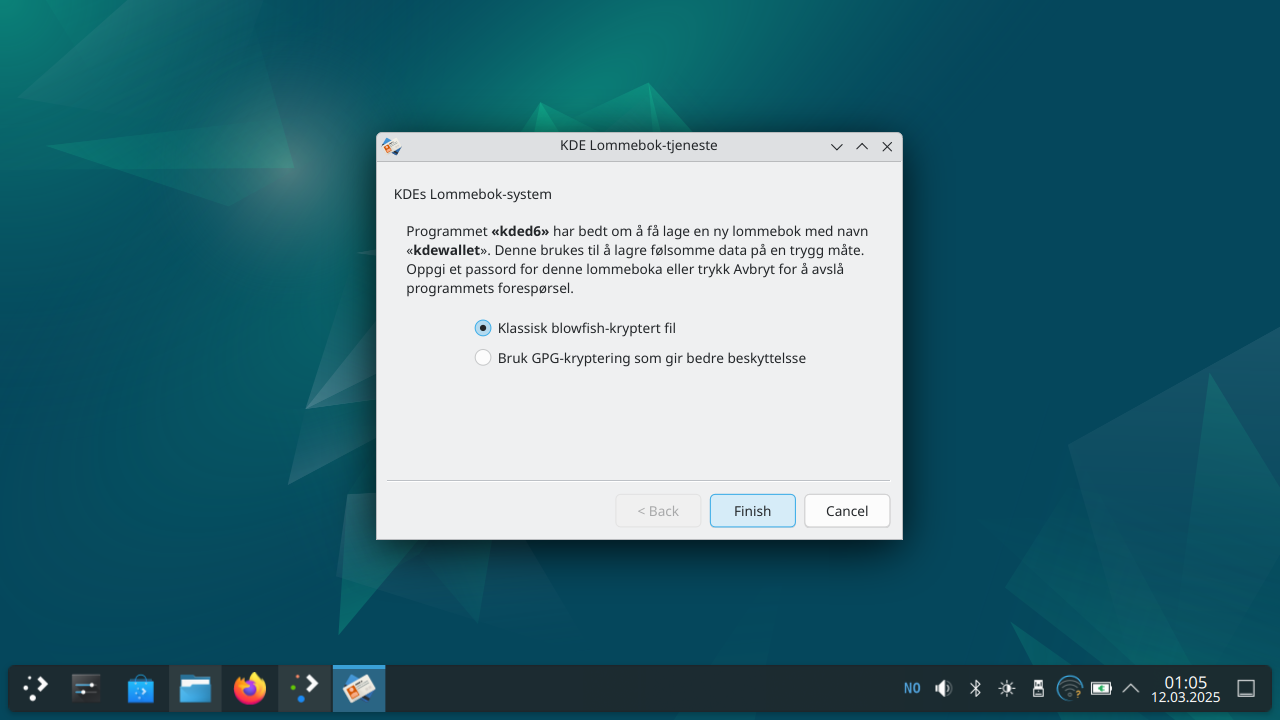Open the Dolphin file manager
Viewport: 1280px width, 720px height.
pyautogui.click(x=195, y=688)
